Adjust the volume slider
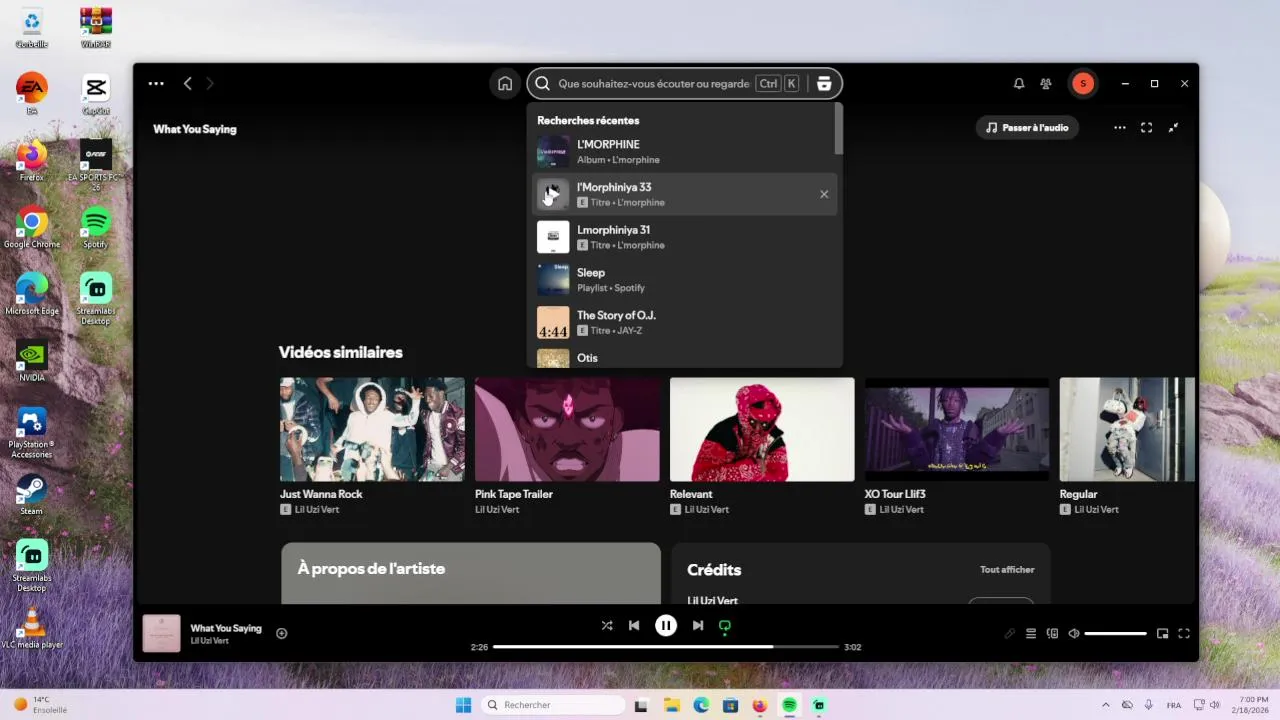The image size is (1280, 720). coord(1115,634)
